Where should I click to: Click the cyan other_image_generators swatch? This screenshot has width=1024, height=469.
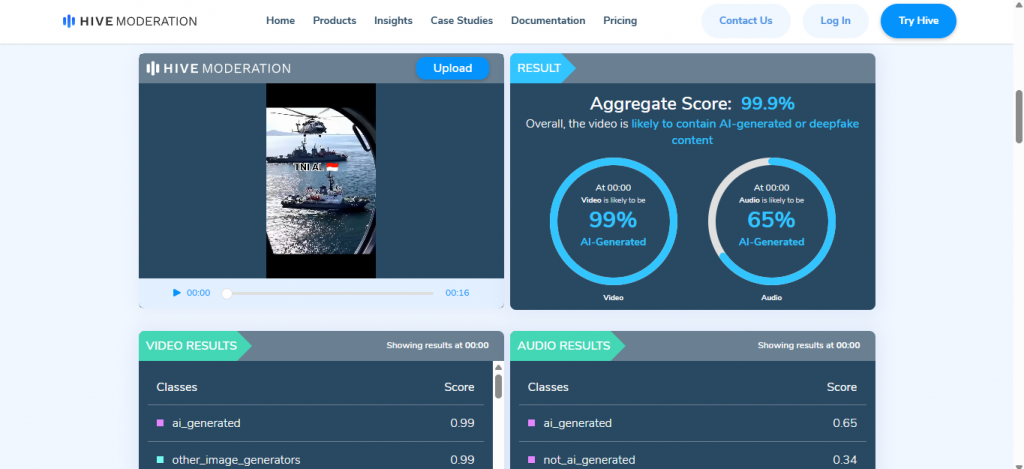coord(160,460)
